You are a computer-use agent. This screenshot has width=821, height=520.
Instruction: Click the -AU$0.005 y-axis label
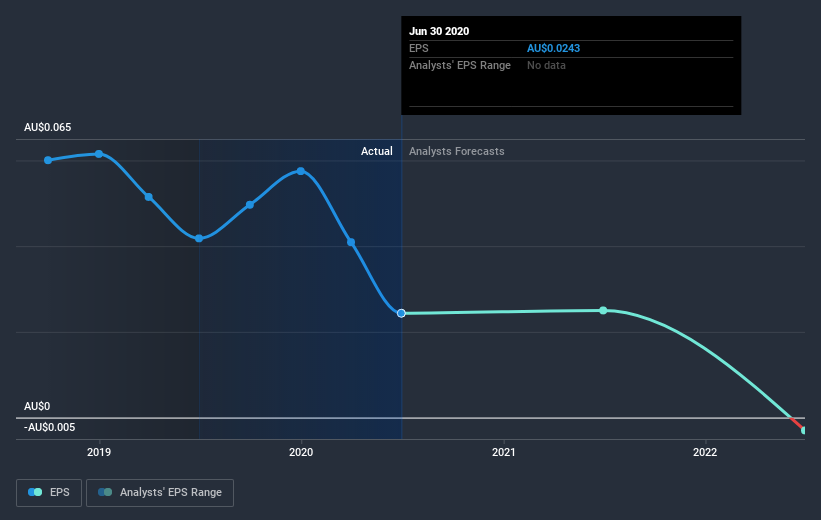click(50, 427)
